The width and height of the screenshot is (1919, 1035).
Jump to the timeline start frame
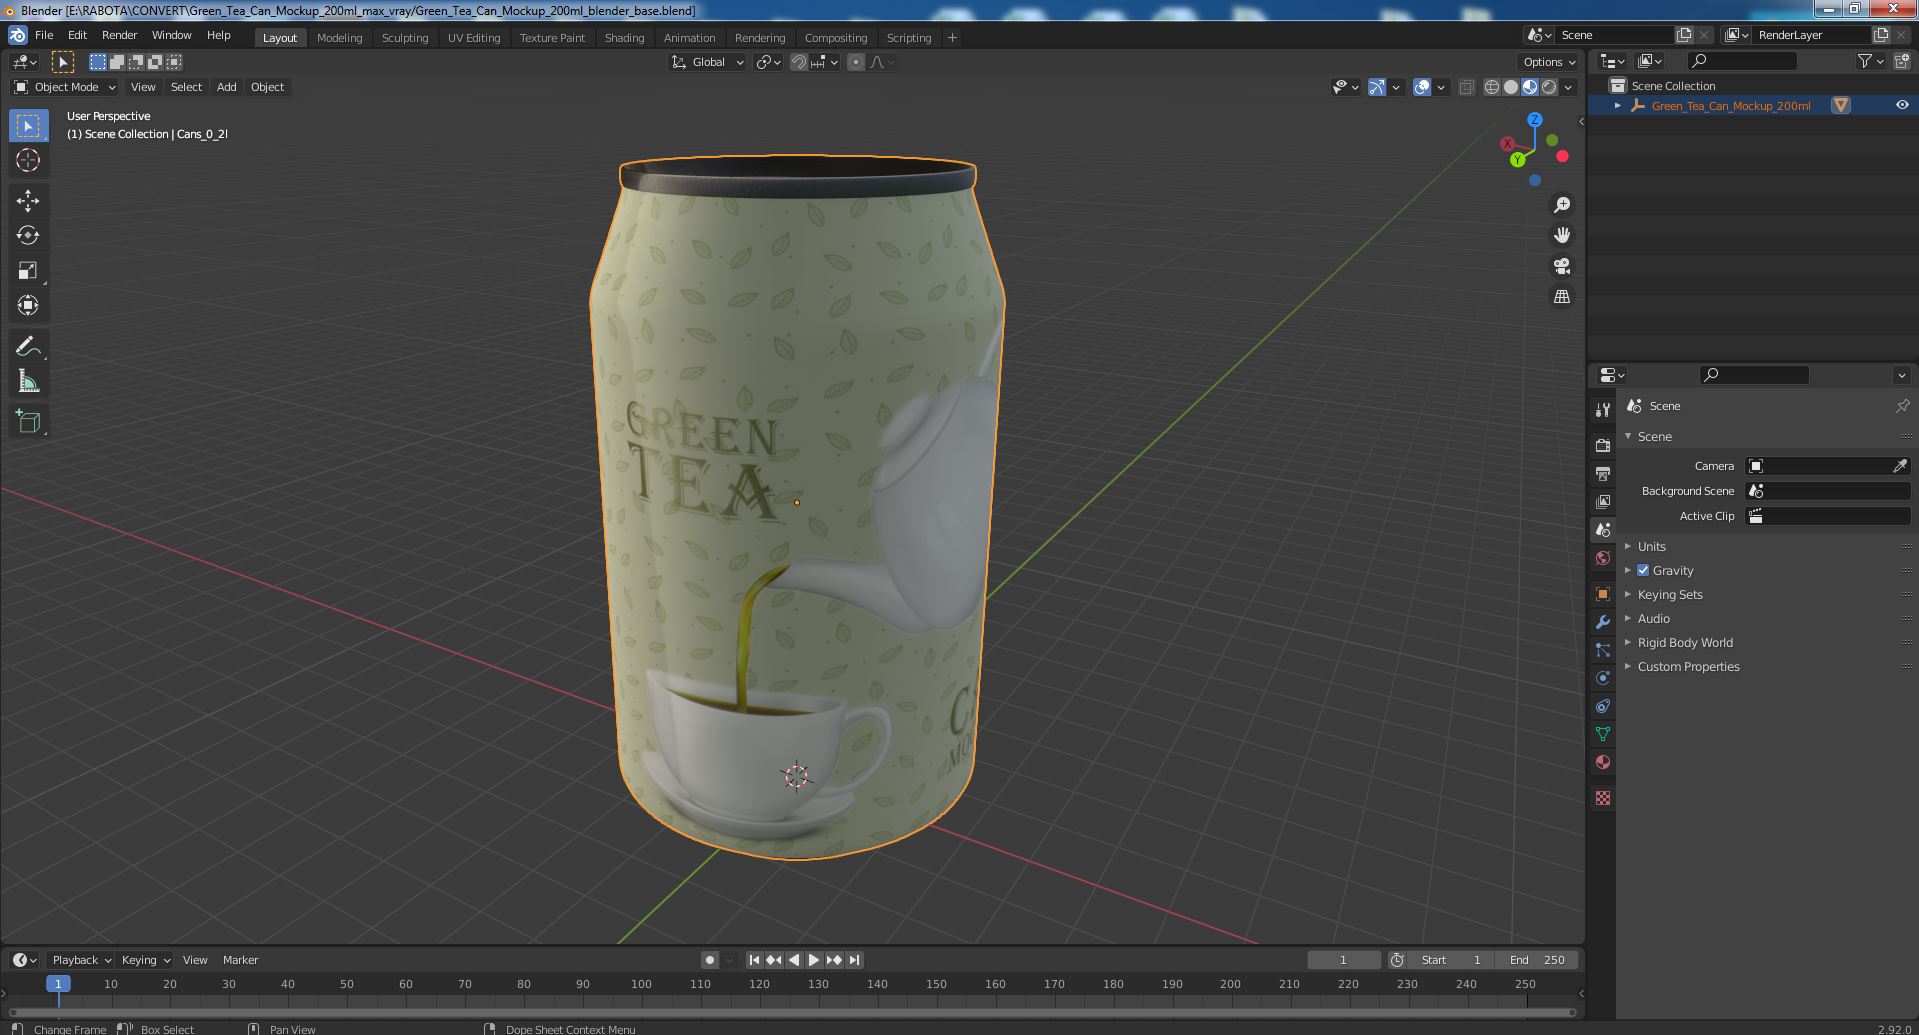tap(754, 960)
